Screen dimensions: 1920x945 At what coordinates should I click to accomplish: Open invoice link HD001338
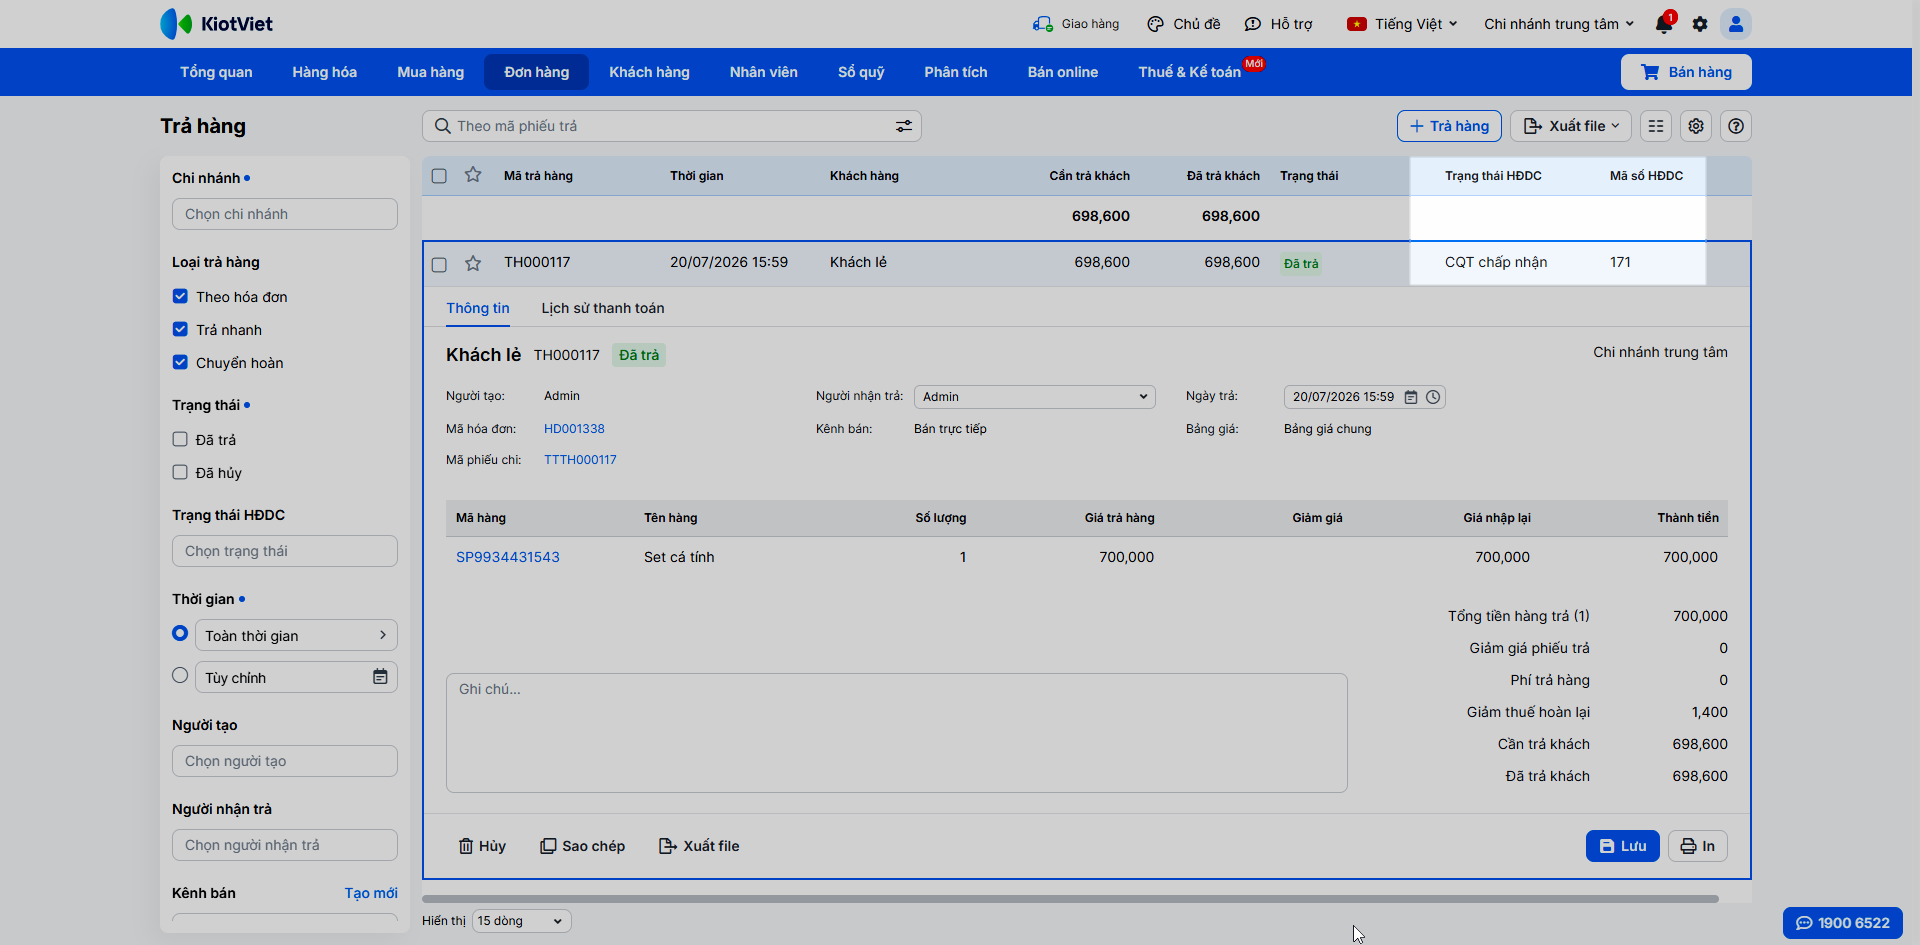click(x=574, y=429)
